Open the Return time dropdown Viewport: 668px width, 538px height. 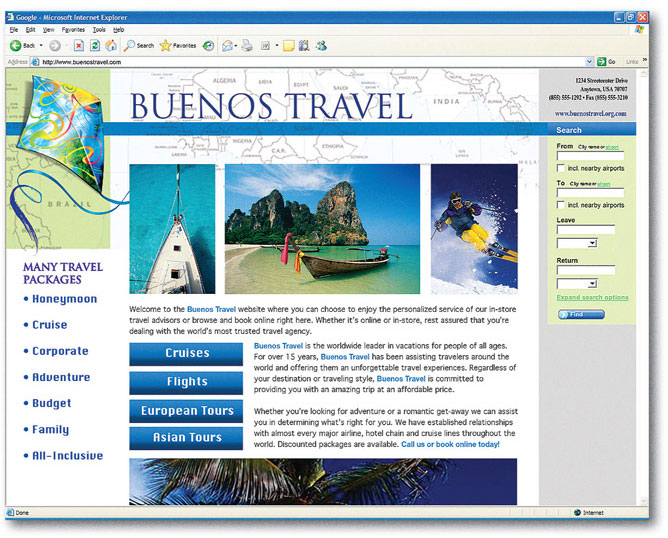click(592, 284)
